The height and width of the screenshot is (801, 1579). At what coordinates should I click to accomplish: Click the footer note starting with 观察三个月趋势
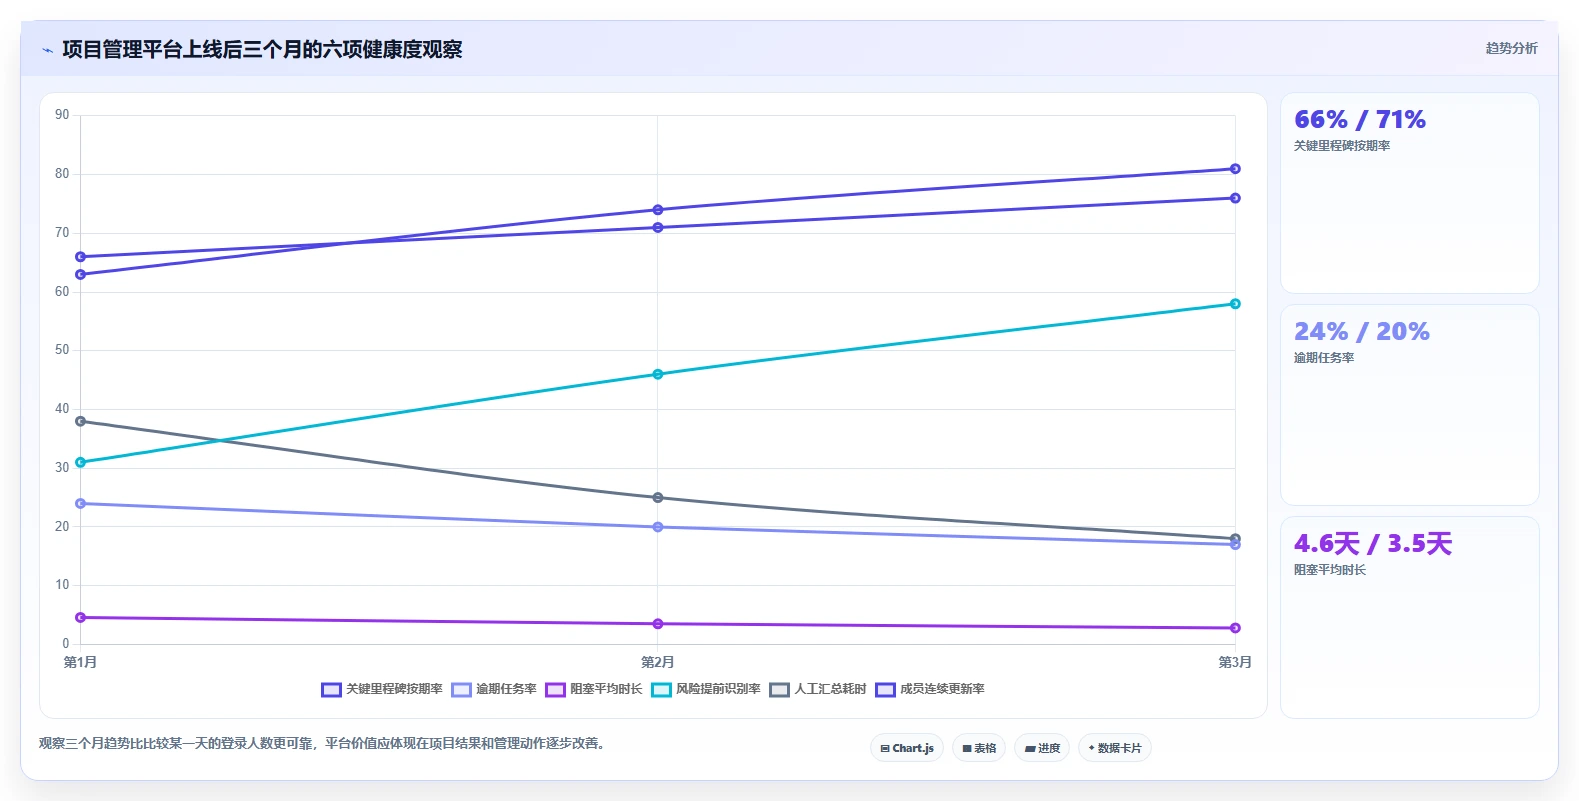[x=324, y=743]
